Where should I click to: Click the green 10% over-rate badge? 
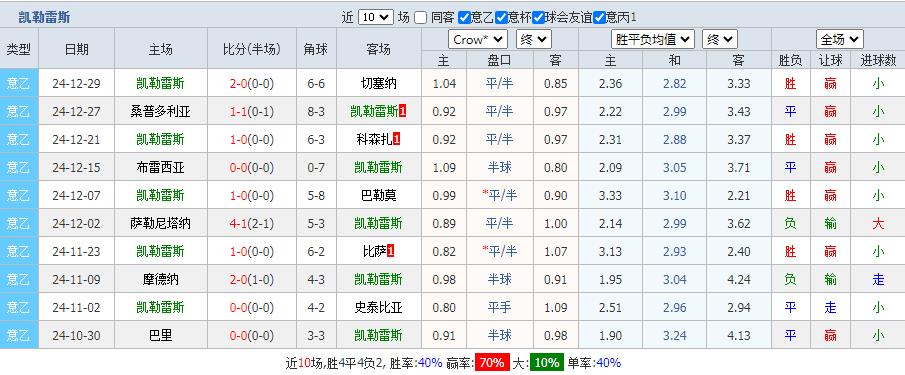(x=546, y=363)
